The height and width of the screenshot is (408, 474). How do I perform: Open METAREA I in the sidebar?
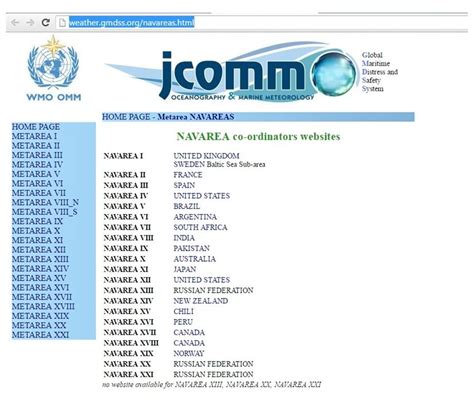point(34,136)
